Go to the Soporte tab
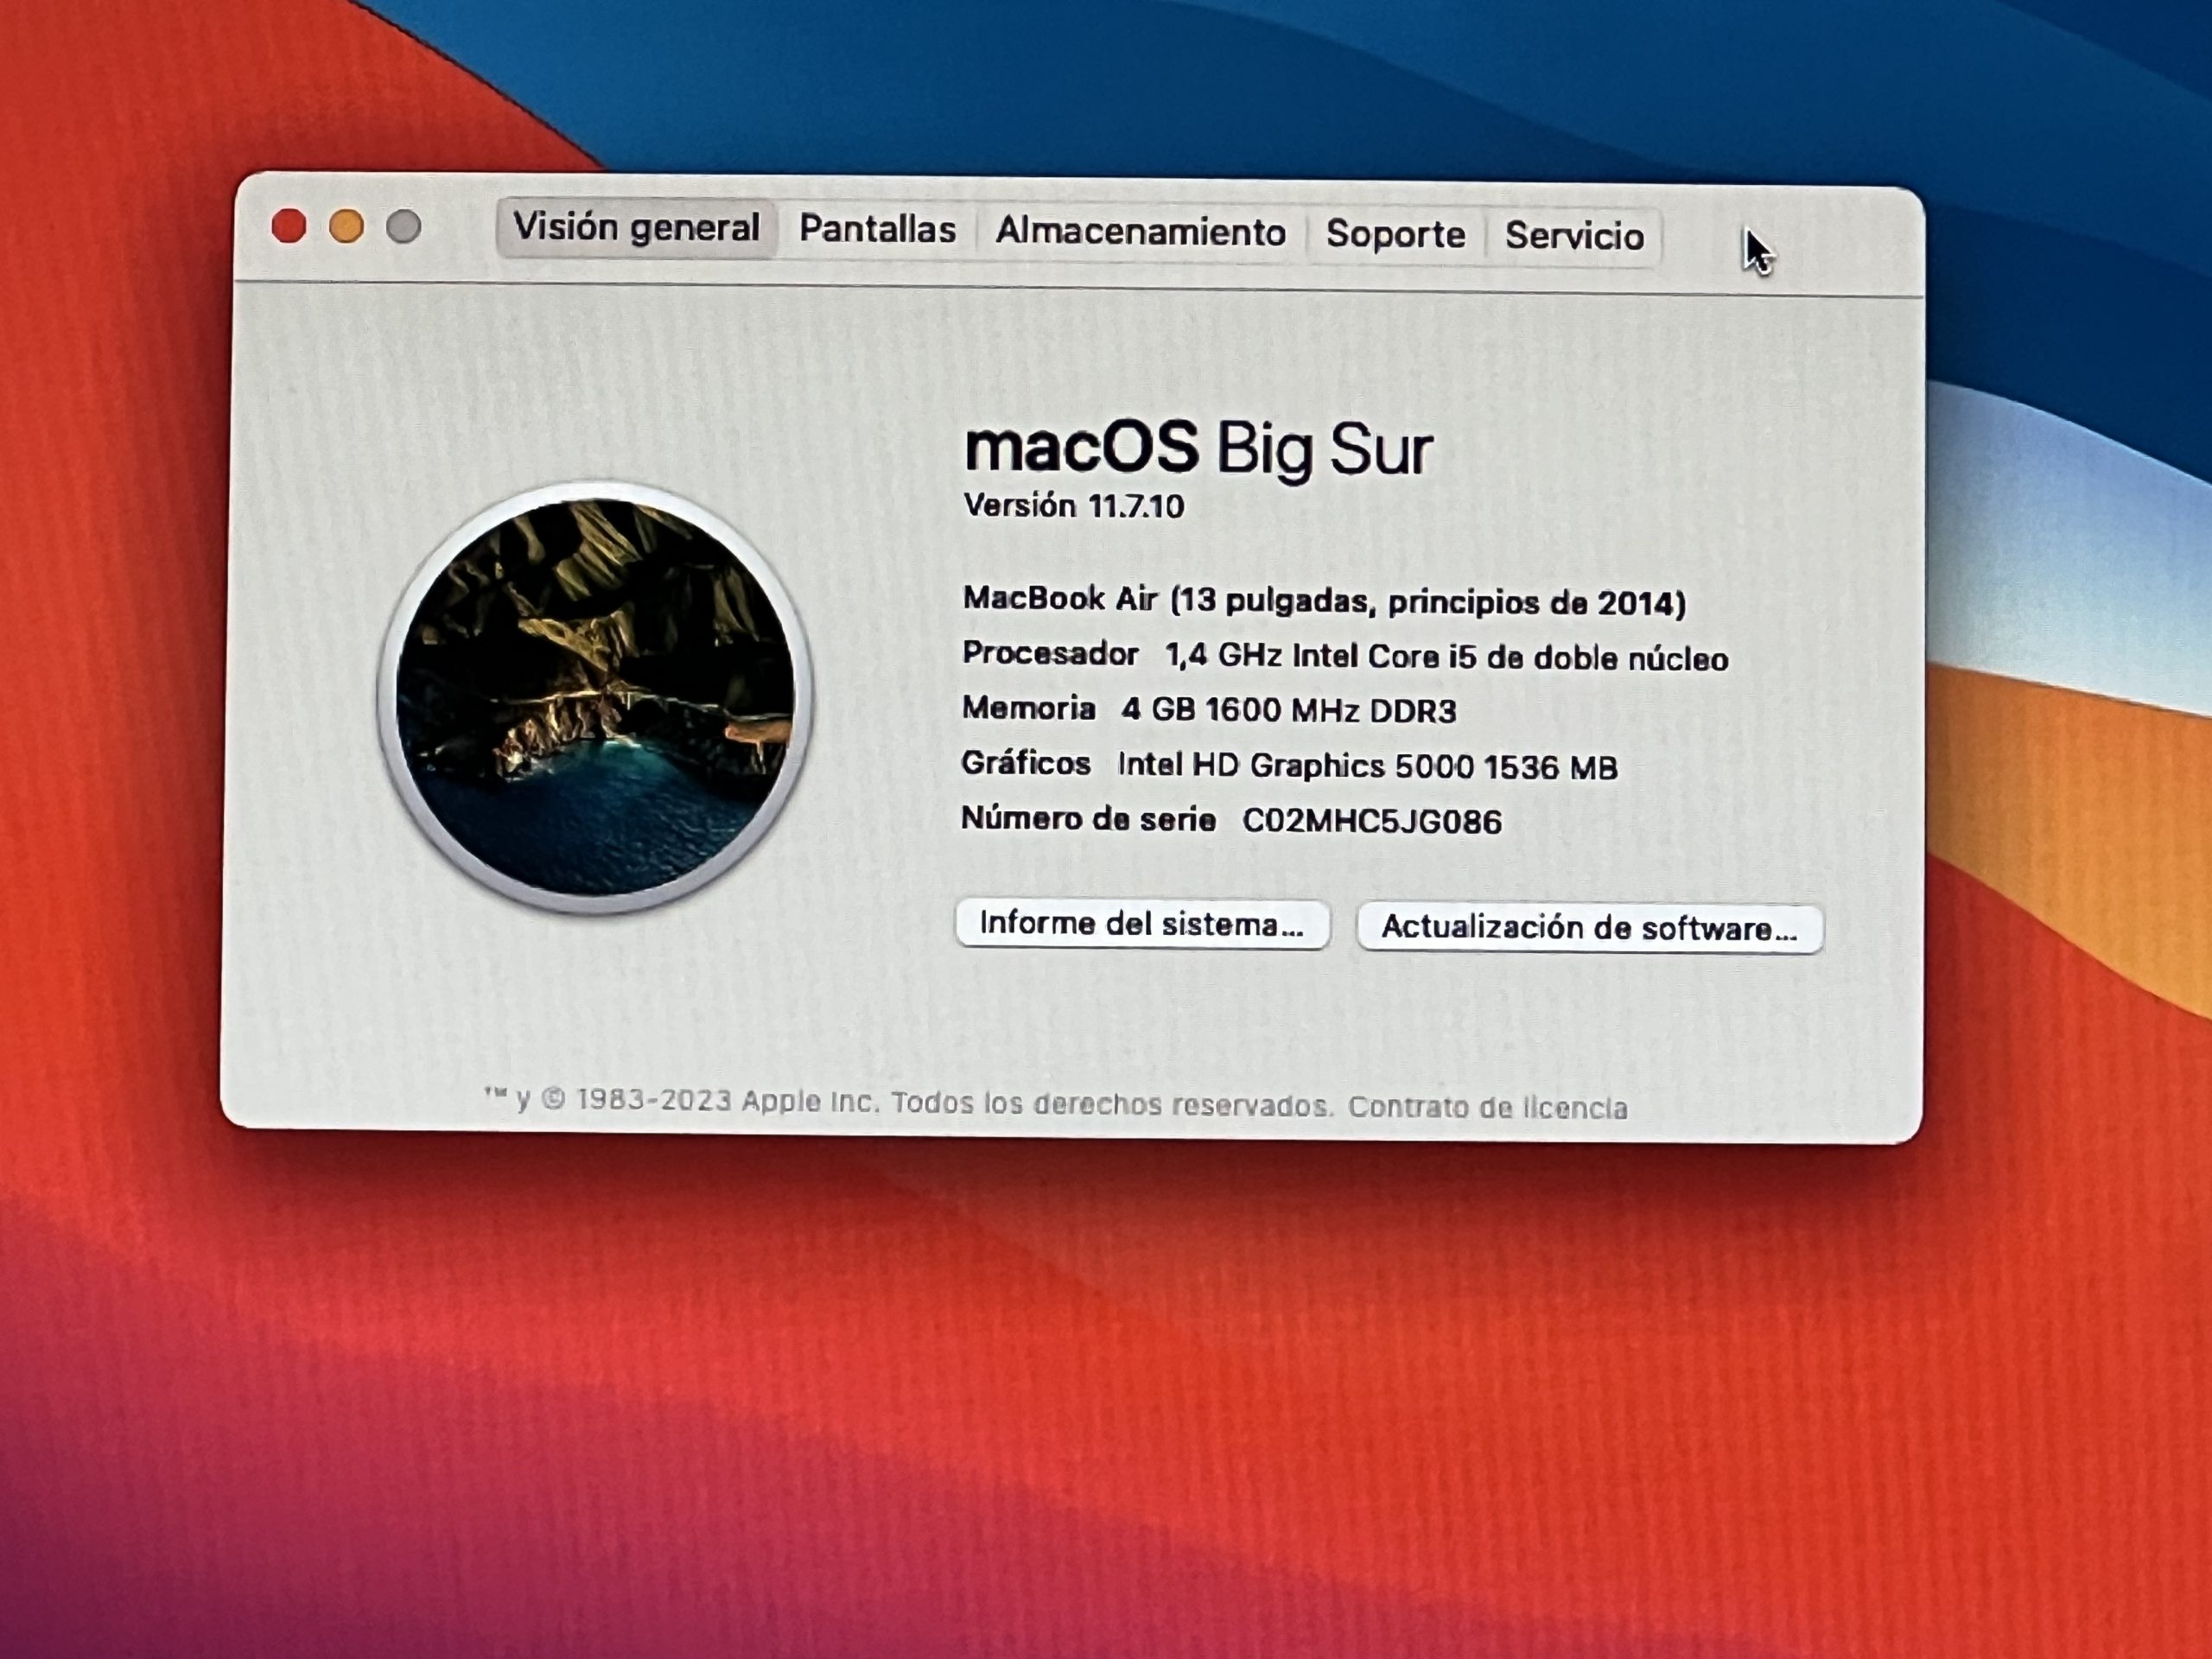This screenshot has width=2212, height=1659. pyautogui.click(x=1395, y=234)
